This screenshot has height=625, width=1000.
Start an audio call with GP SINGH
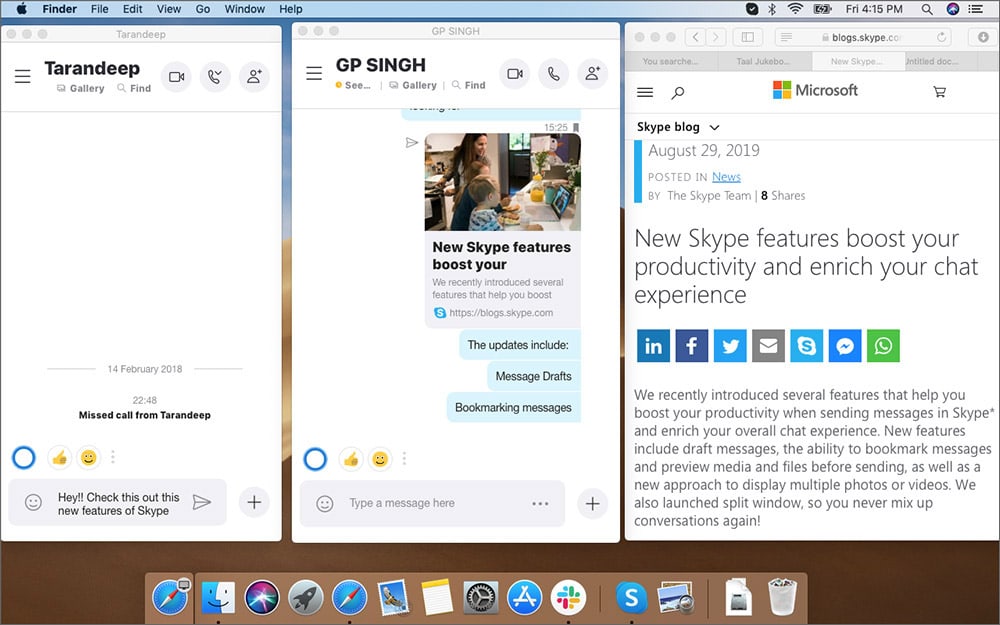[554, 73]
